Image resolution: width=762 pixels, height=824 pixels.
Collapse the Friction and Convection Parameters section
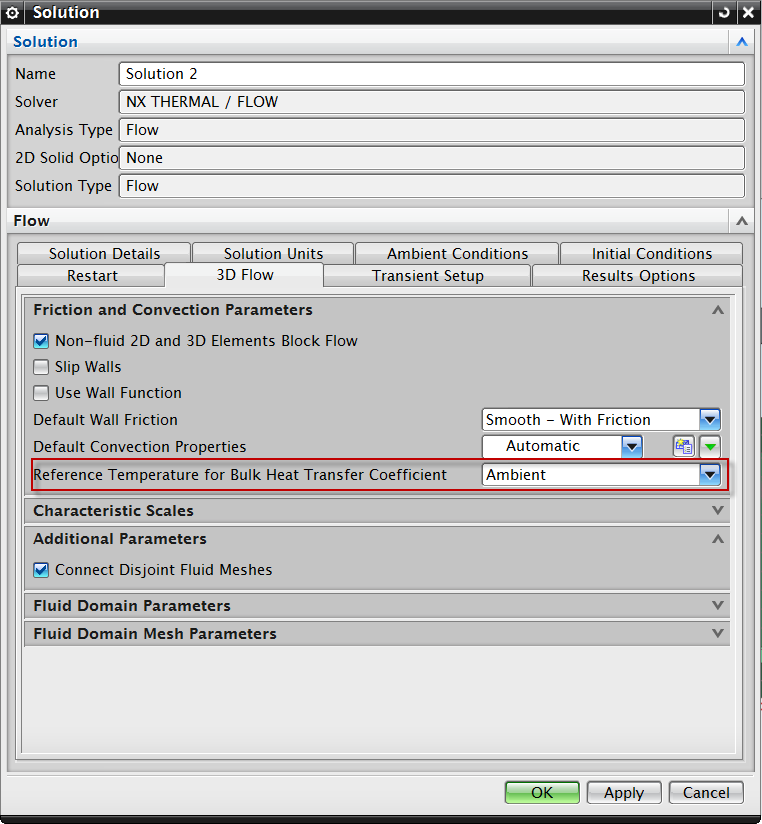tap(717, 310)
